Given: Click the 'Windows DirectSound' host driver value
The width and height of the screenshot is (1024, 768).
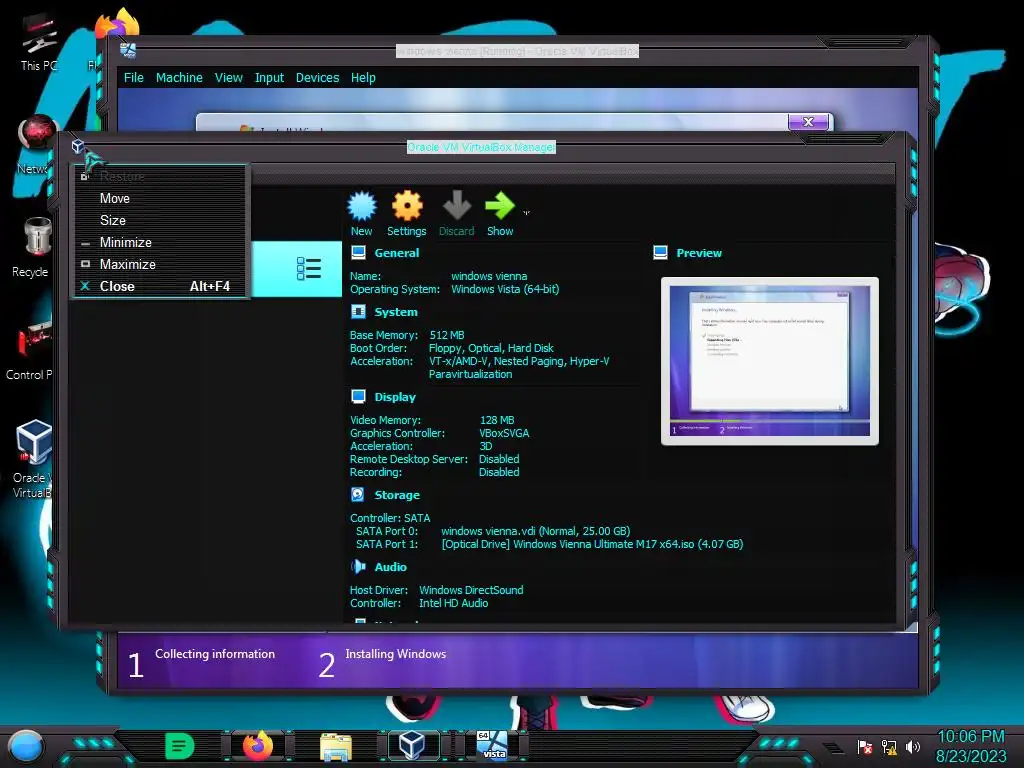Looking at the screenshot, I should coord(471,590).
